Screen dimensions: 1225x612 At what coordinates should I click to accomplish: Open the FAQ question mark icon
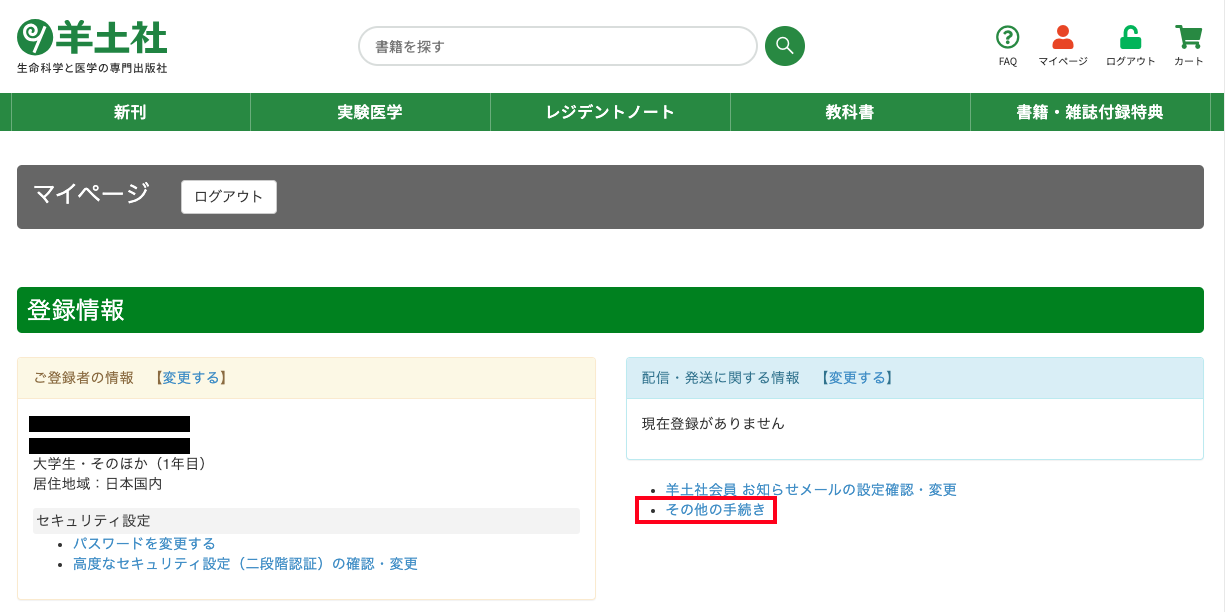(x=1007, y=38)
